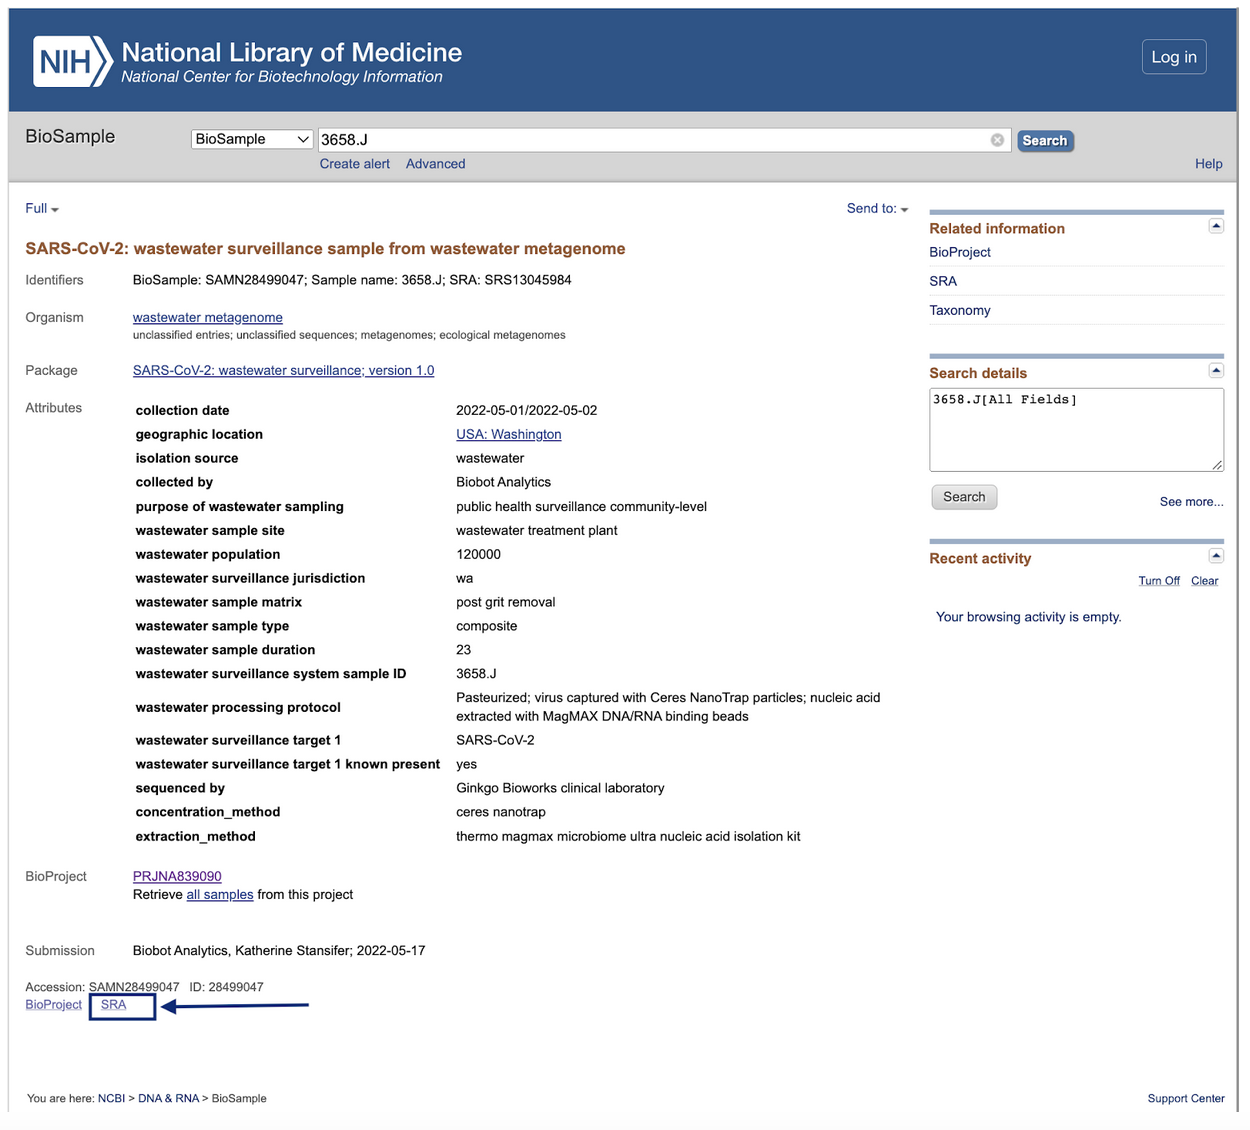Click the Identifiers line with SAMN28499047
The image size is (1250, 1130).
pos(352,280)
